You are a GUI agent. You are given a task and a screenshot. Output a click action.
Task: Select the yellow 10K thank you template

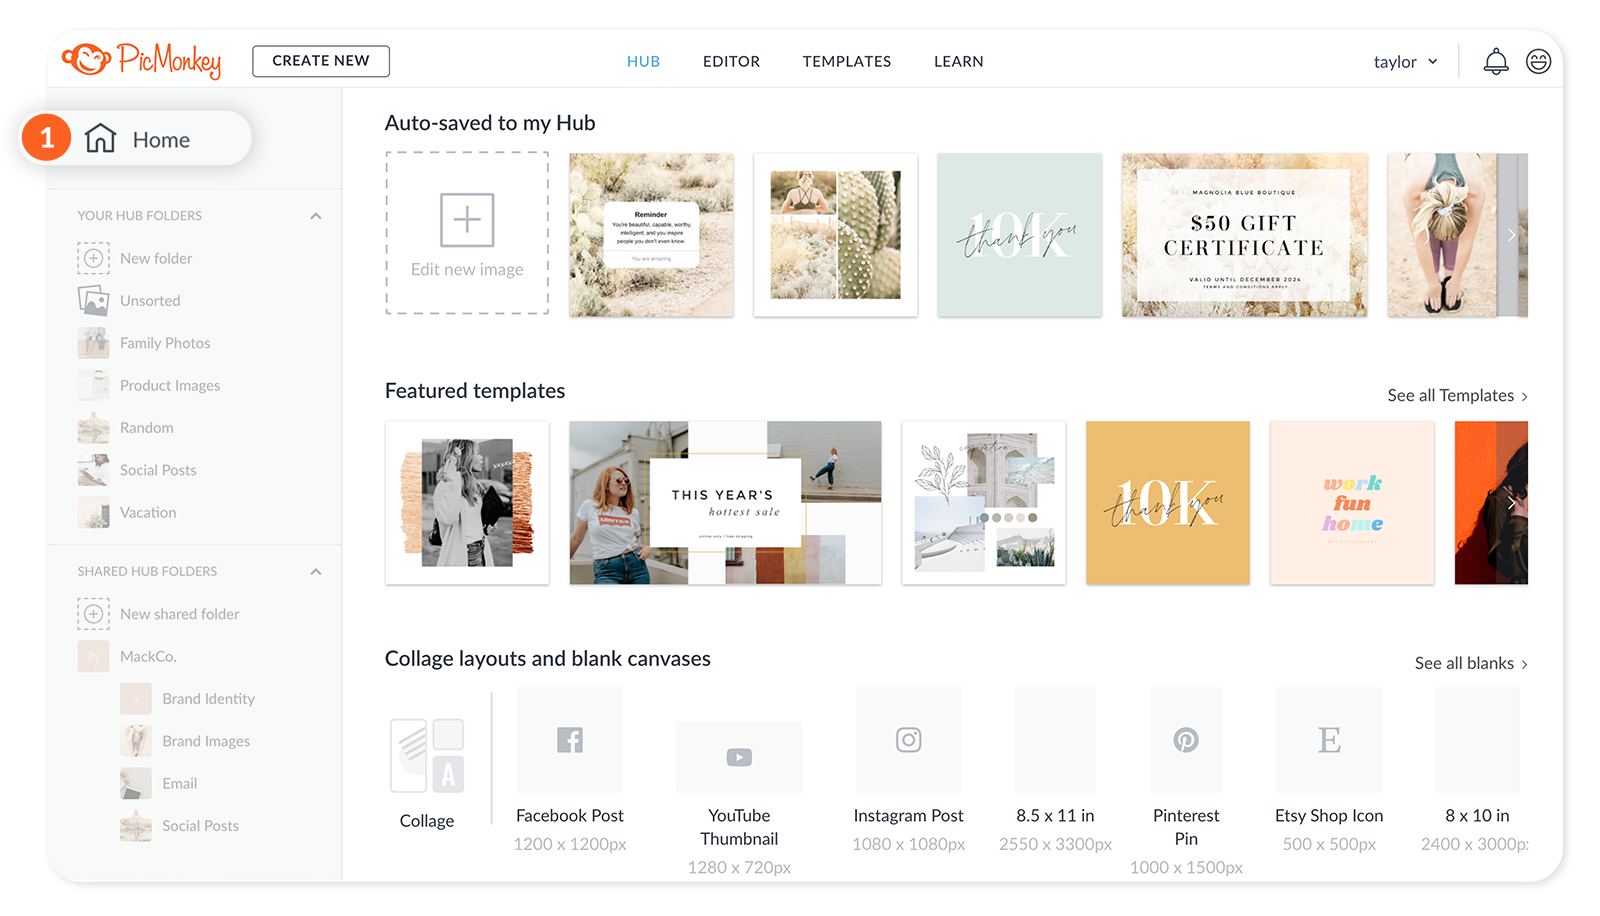tap(1168, 503)
